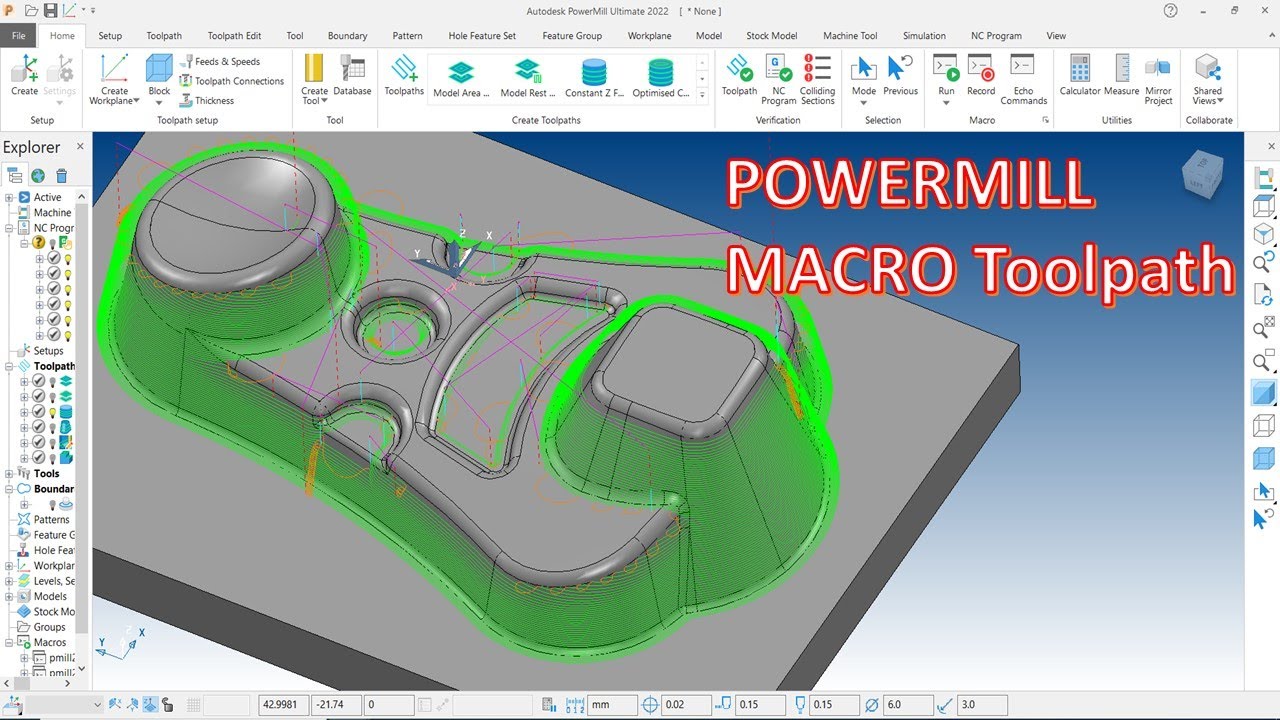Select Setups in Explorer tree
The image size is (1280, 720).
click(x=48, y=351)
